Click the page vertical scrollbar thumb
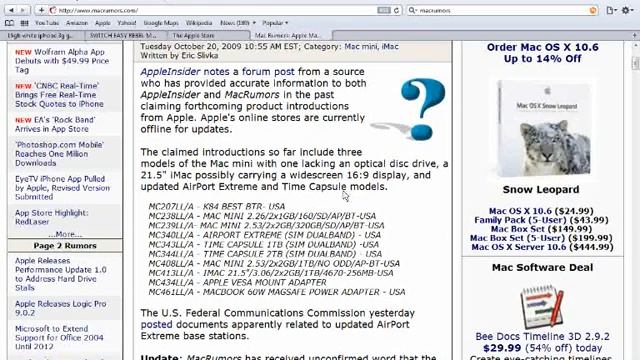This screenshot has width=640, height=360. (x=636, y=63)
